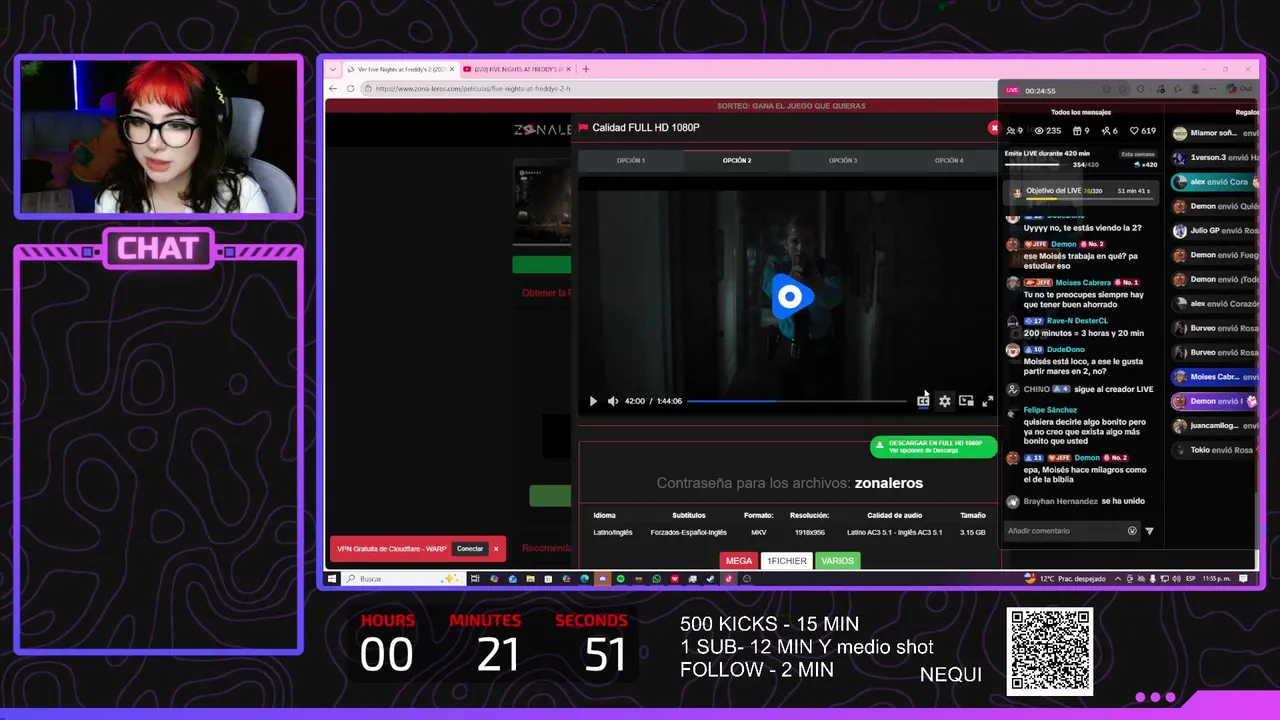1280x720 pixels.
Task: Click the likes heart counter
Action: point(1142,131)
